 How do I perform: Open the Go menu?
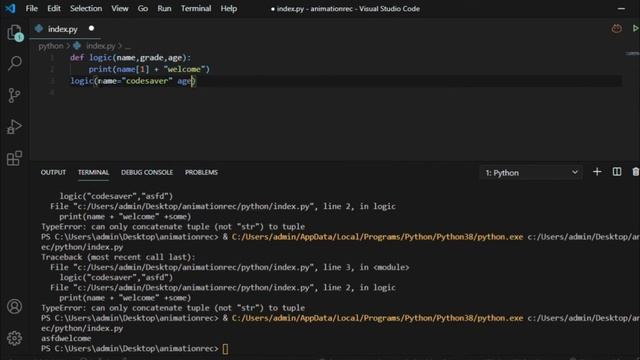click(x=143, y=9)
